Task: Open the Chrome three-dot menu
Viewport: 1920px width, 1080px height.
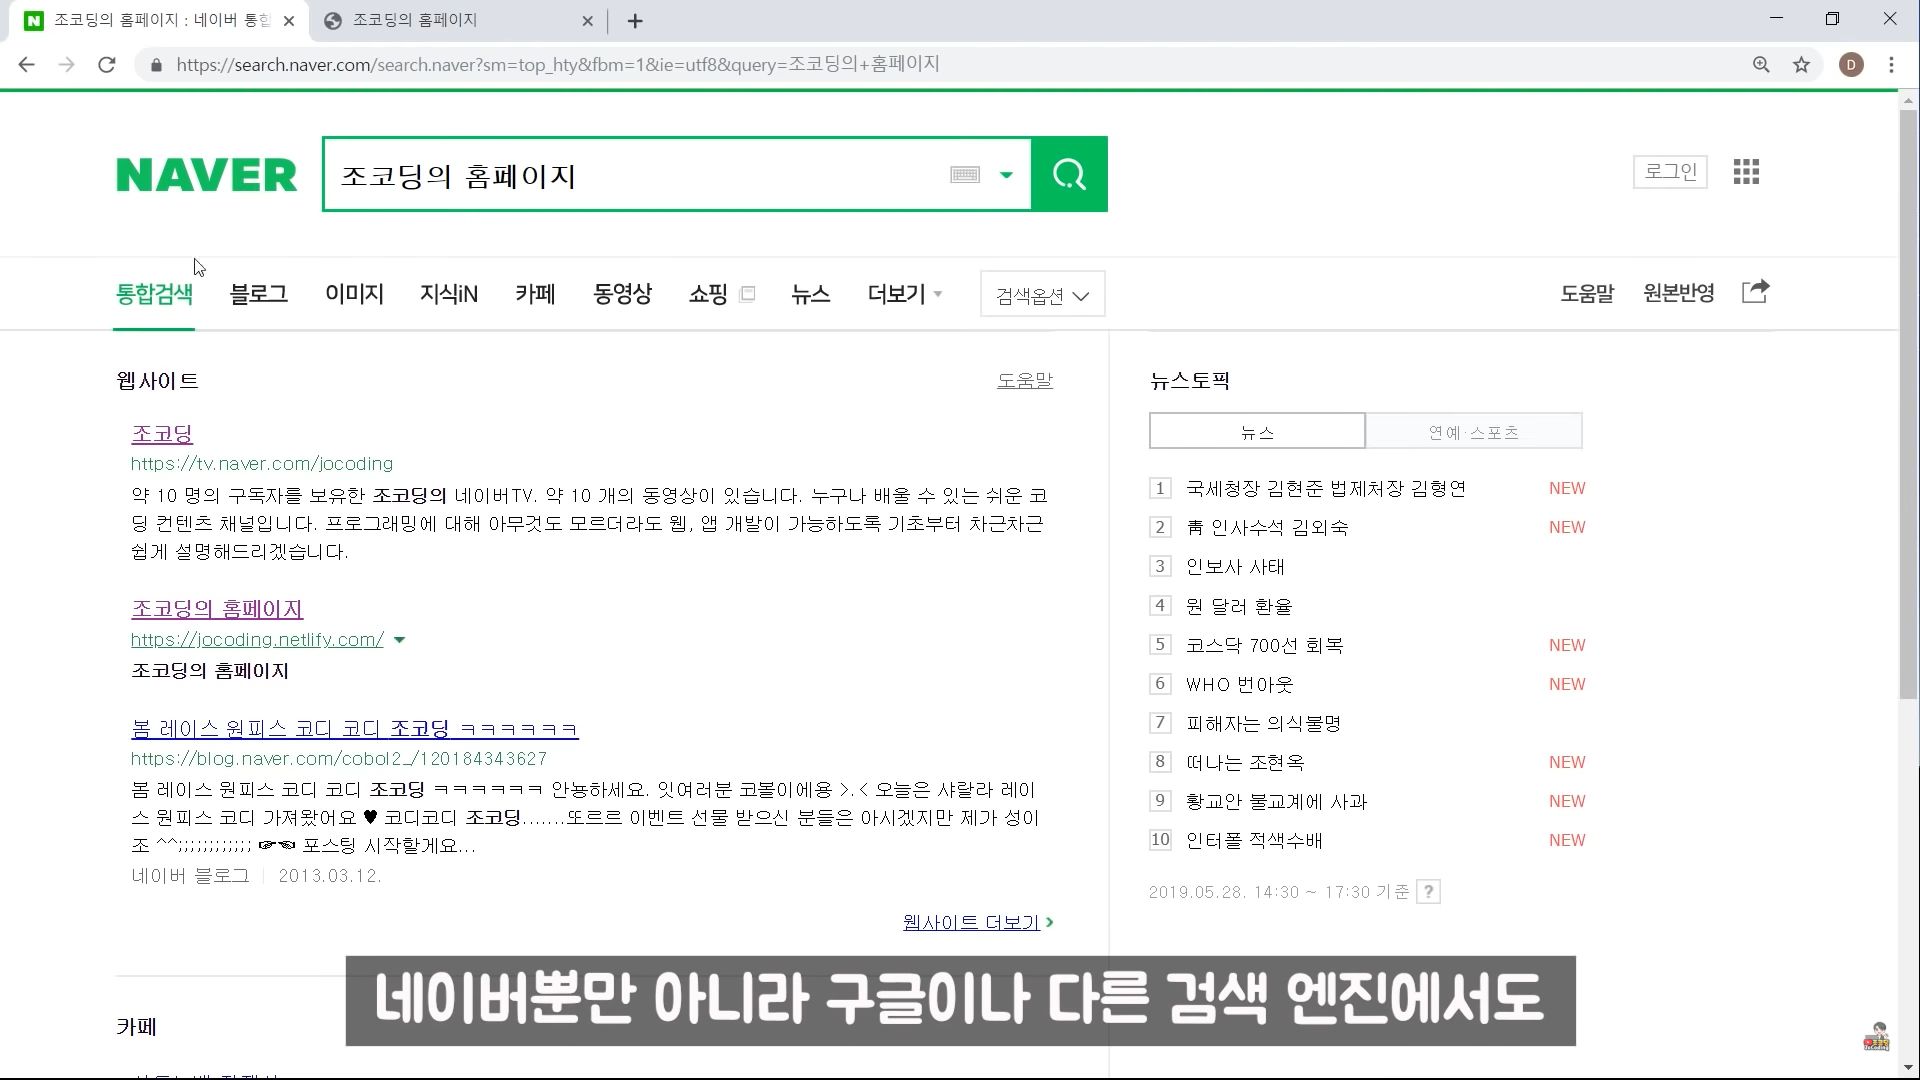Action: (x=1891, y=65)
